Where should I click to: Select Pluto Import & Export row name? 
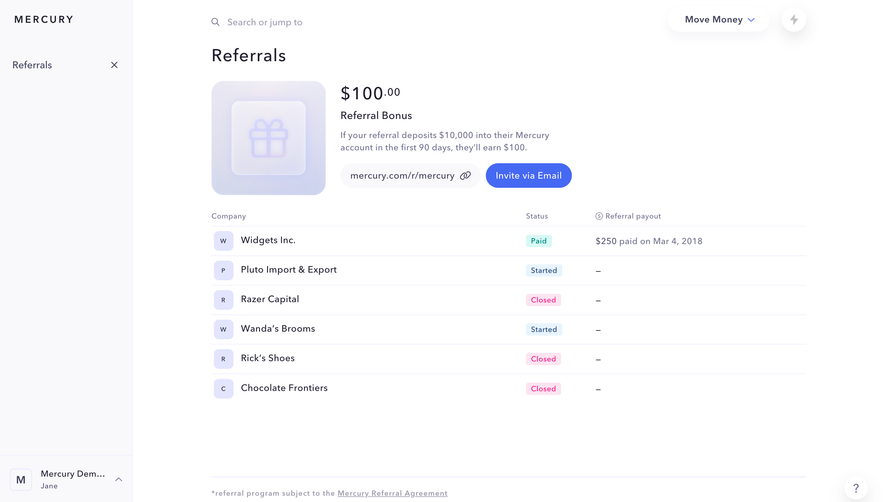(288, 270)
